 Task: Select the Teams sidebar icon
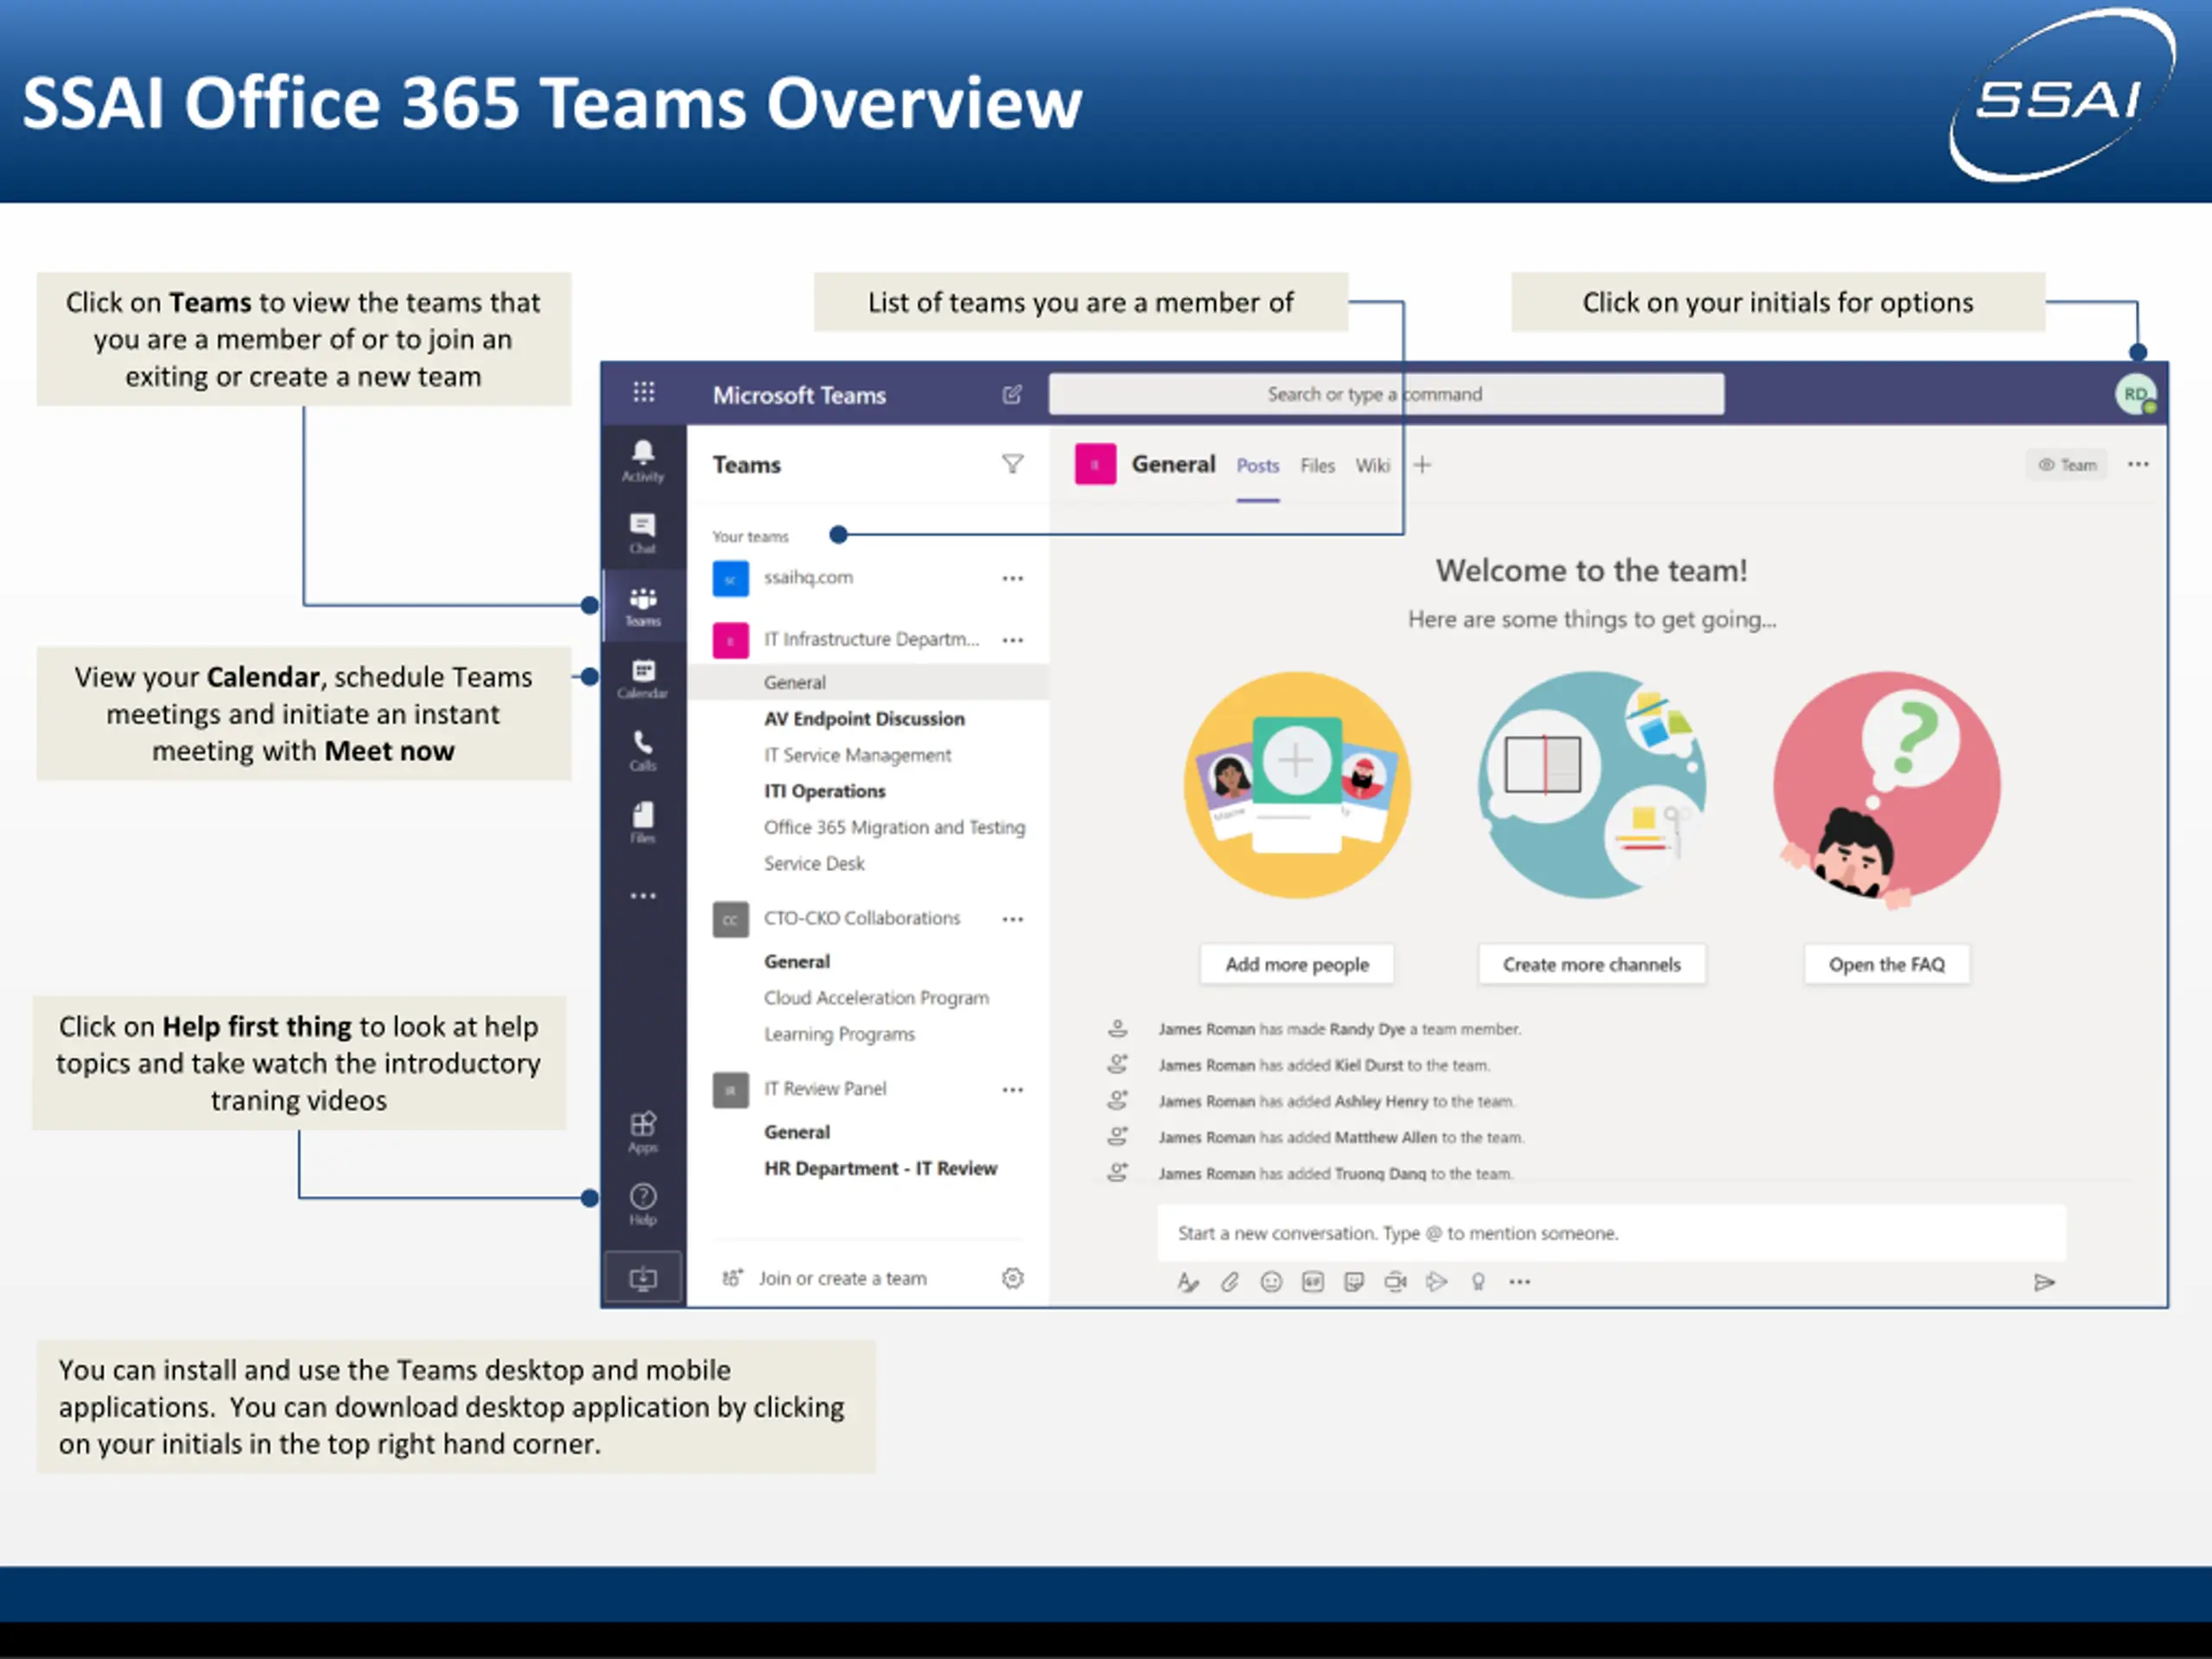tap(643, 606)
